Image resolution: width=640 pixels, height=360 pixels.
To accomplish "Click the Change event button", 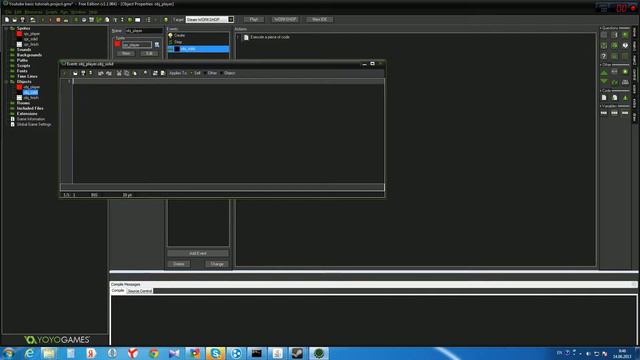I will tap(217, 264).
